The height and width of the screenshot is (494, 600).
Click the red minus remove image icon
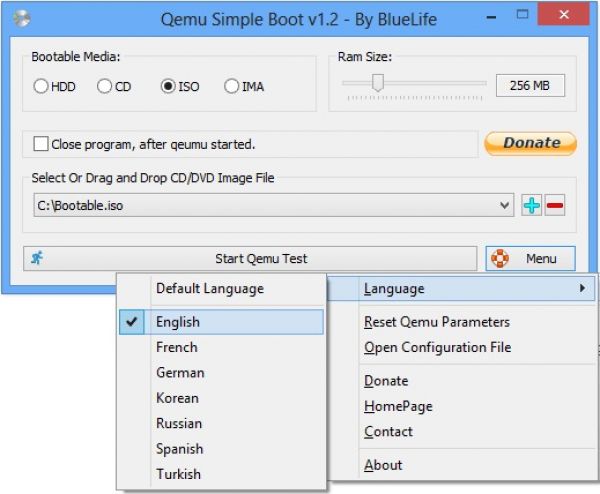pyautogui.click(x=555, y=205)
